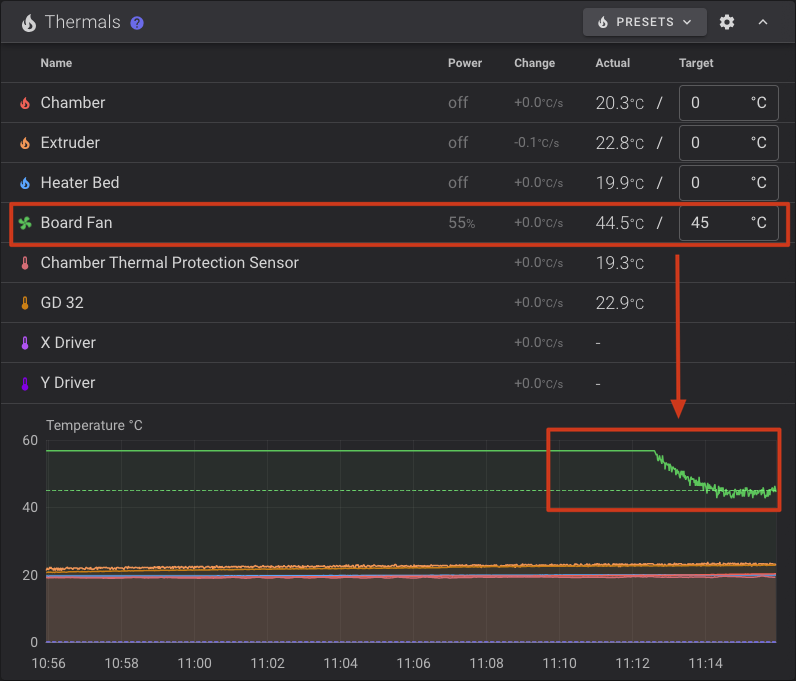
Task: Click the Thermals help question mark icon
Action: [137, 22]
